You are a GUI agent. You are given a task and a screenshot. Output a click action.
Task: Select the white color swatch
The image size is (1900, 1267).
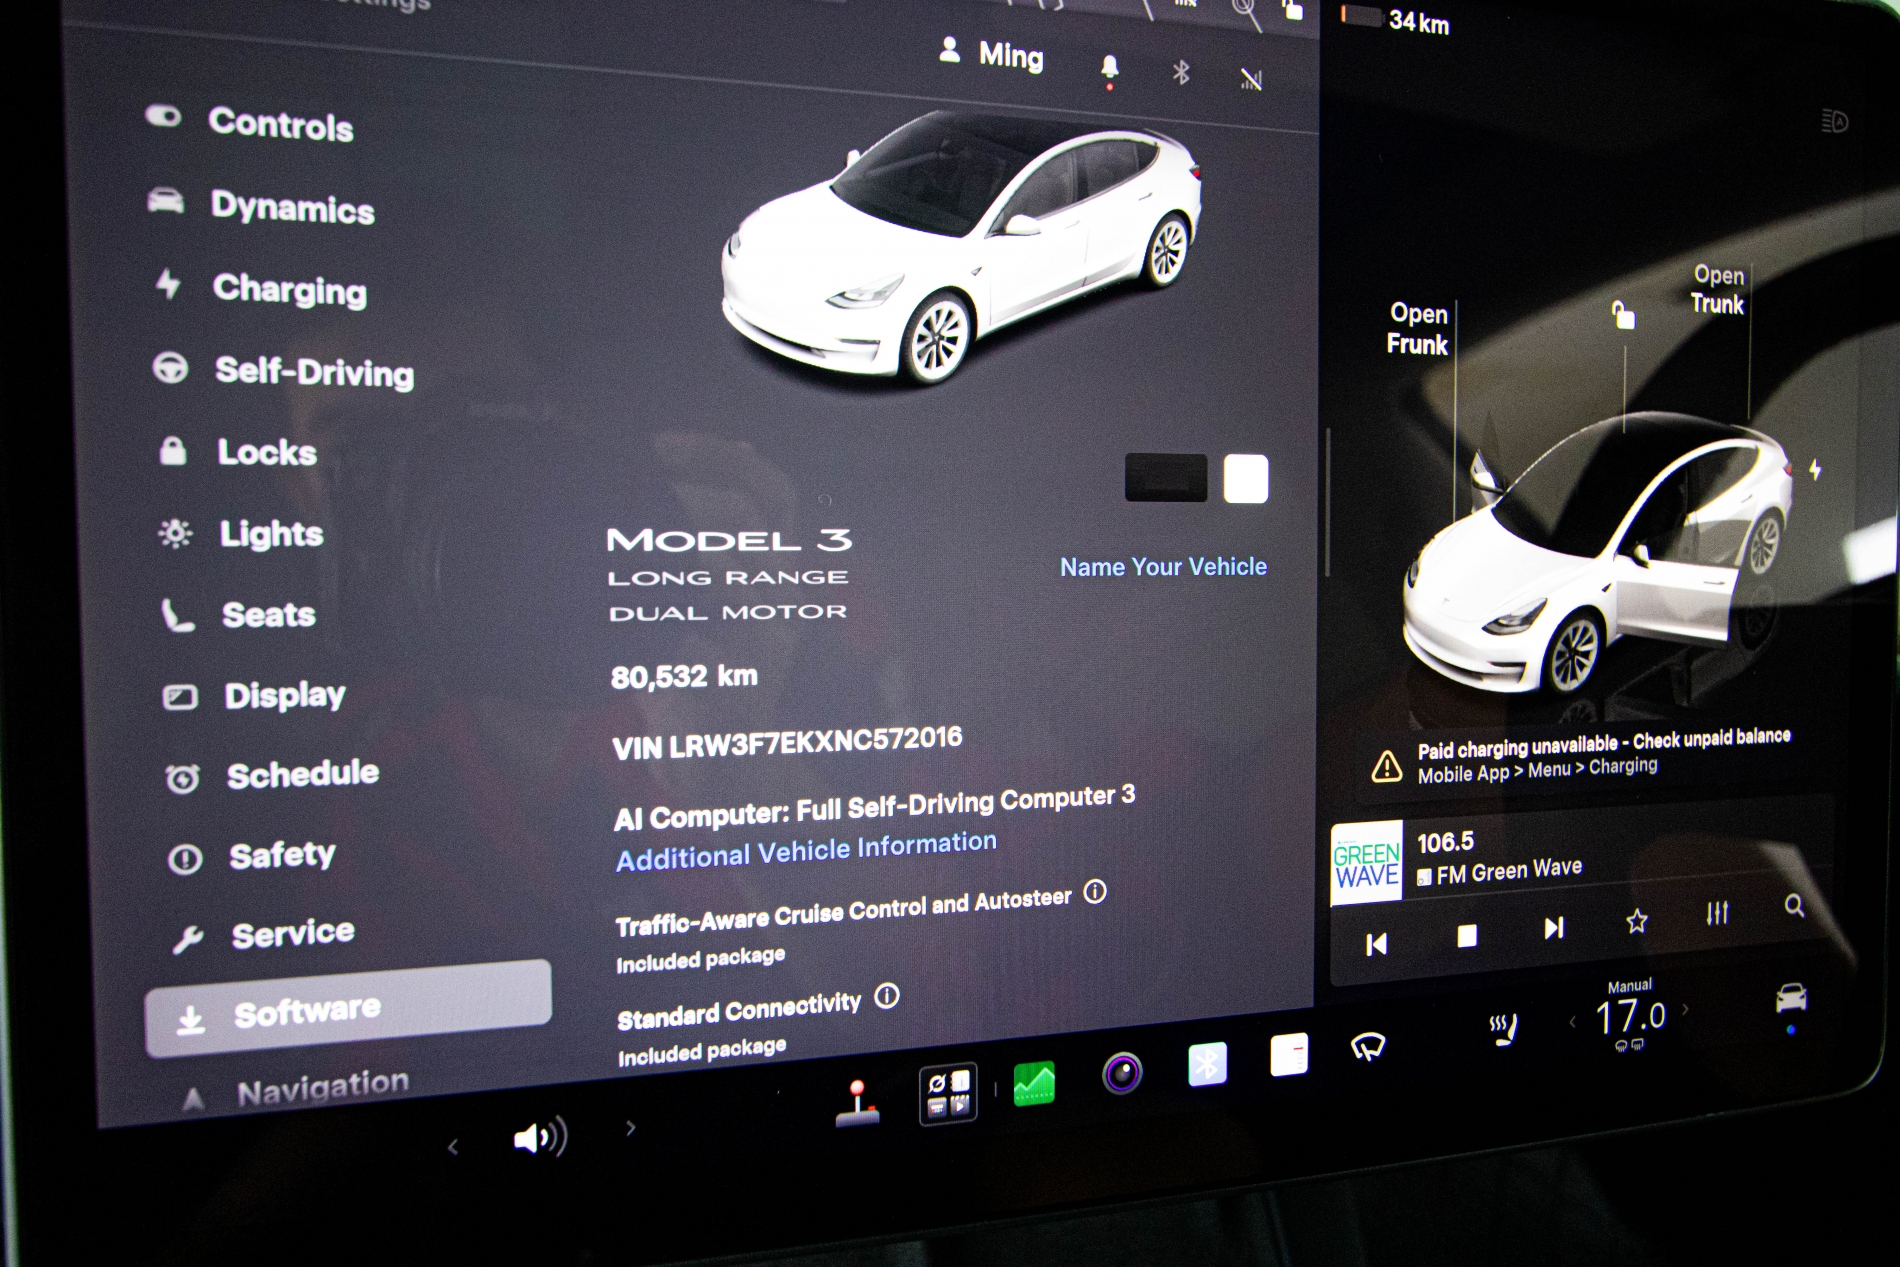click(x=1246, y=478)
